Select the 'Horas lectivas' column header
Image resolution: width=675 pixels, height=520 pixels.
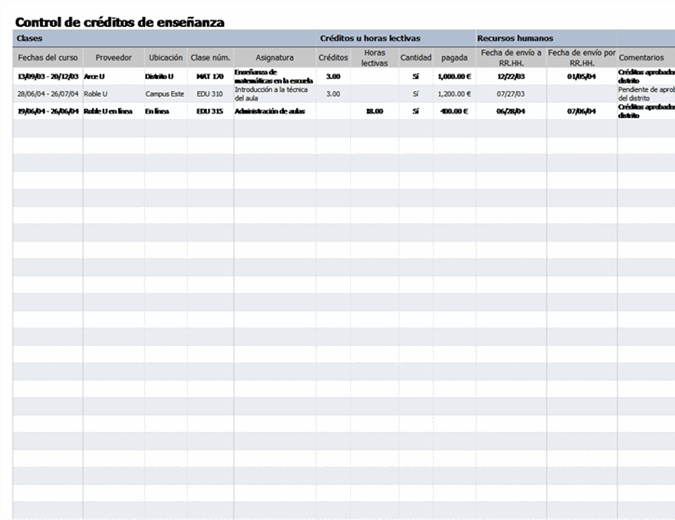374,58
